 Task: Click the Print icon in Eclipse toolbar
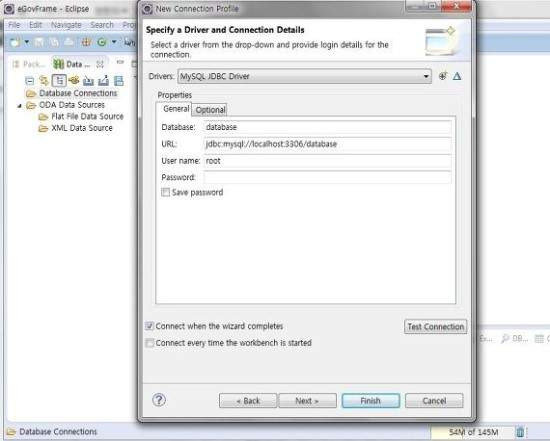coord(69,42)
